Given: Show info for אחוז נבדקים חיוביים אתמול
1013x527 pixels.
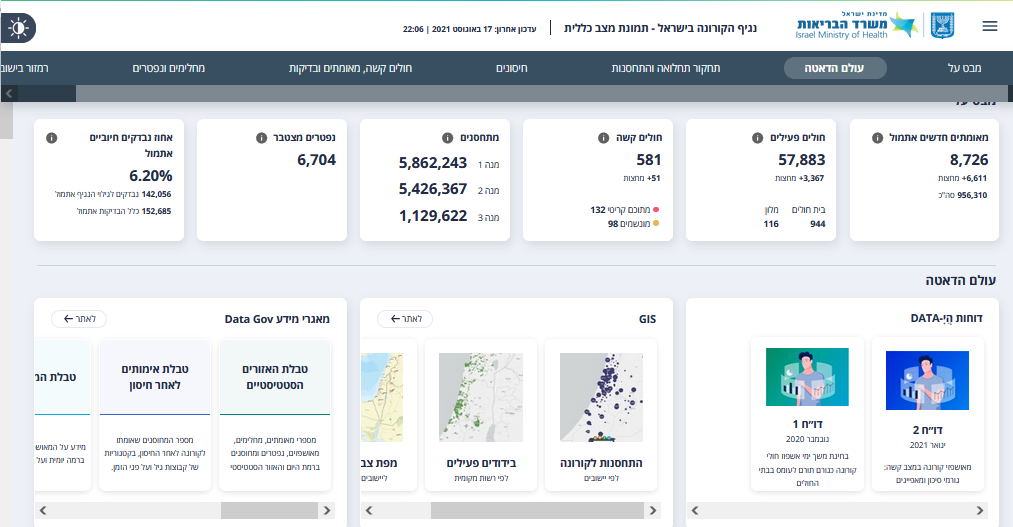Looking at the screenshot, I should tap(52, 138).
